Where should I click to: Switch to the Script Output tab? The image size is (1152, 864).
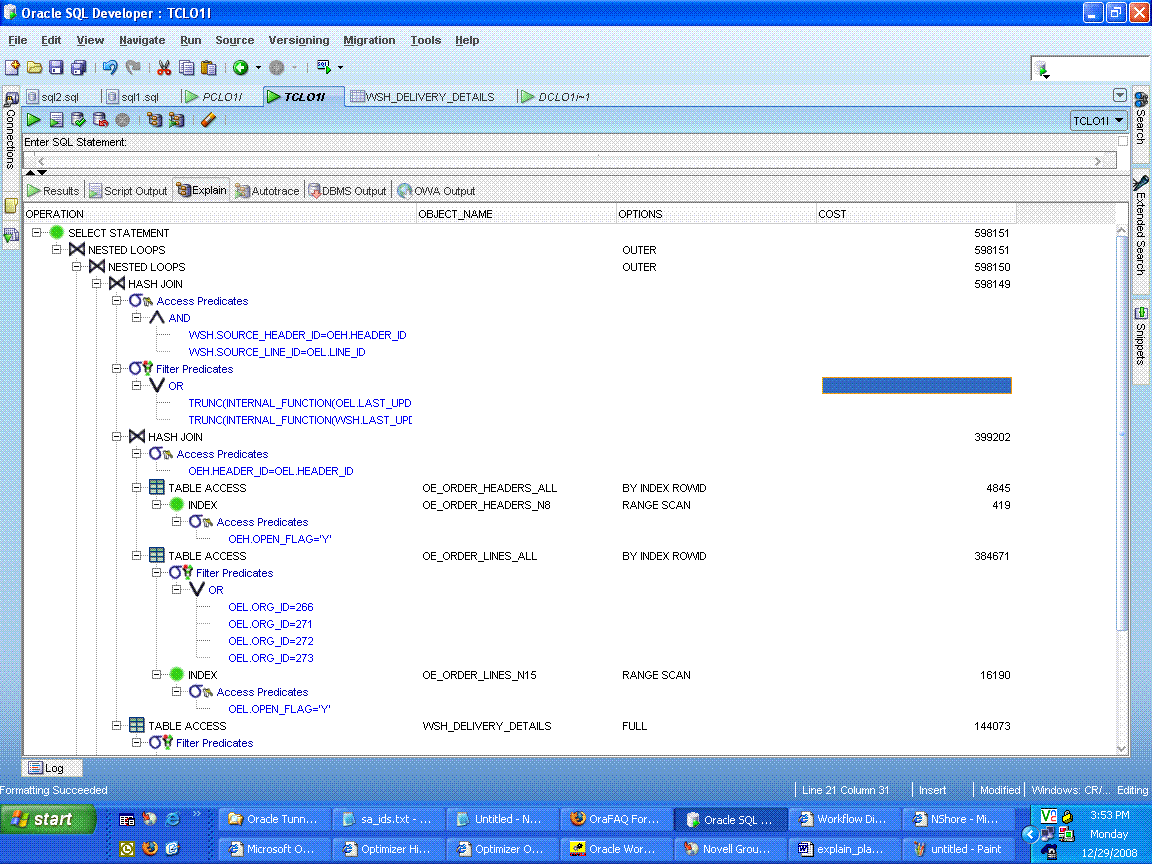click(x=128, y=191)
